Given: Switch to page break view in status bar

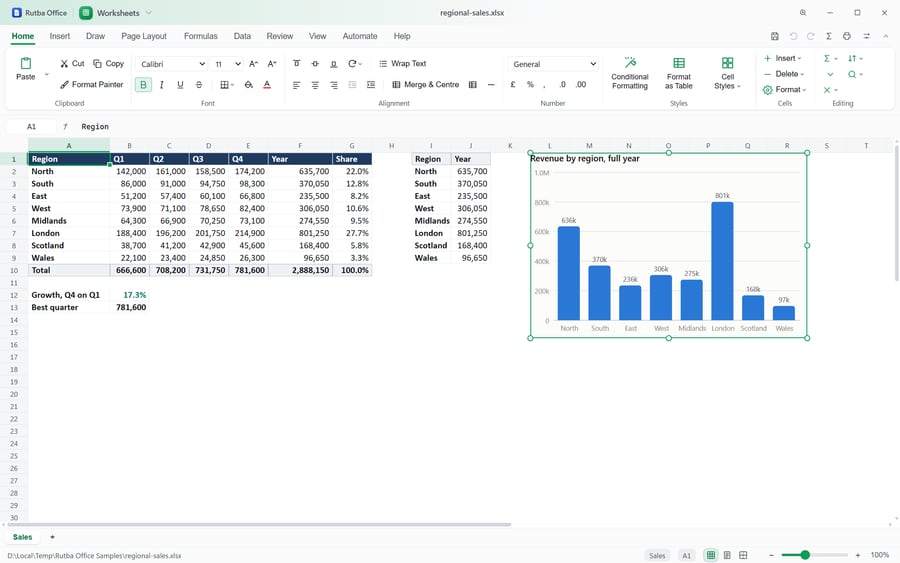Looking at the screenshot, I should click(743, 555).
